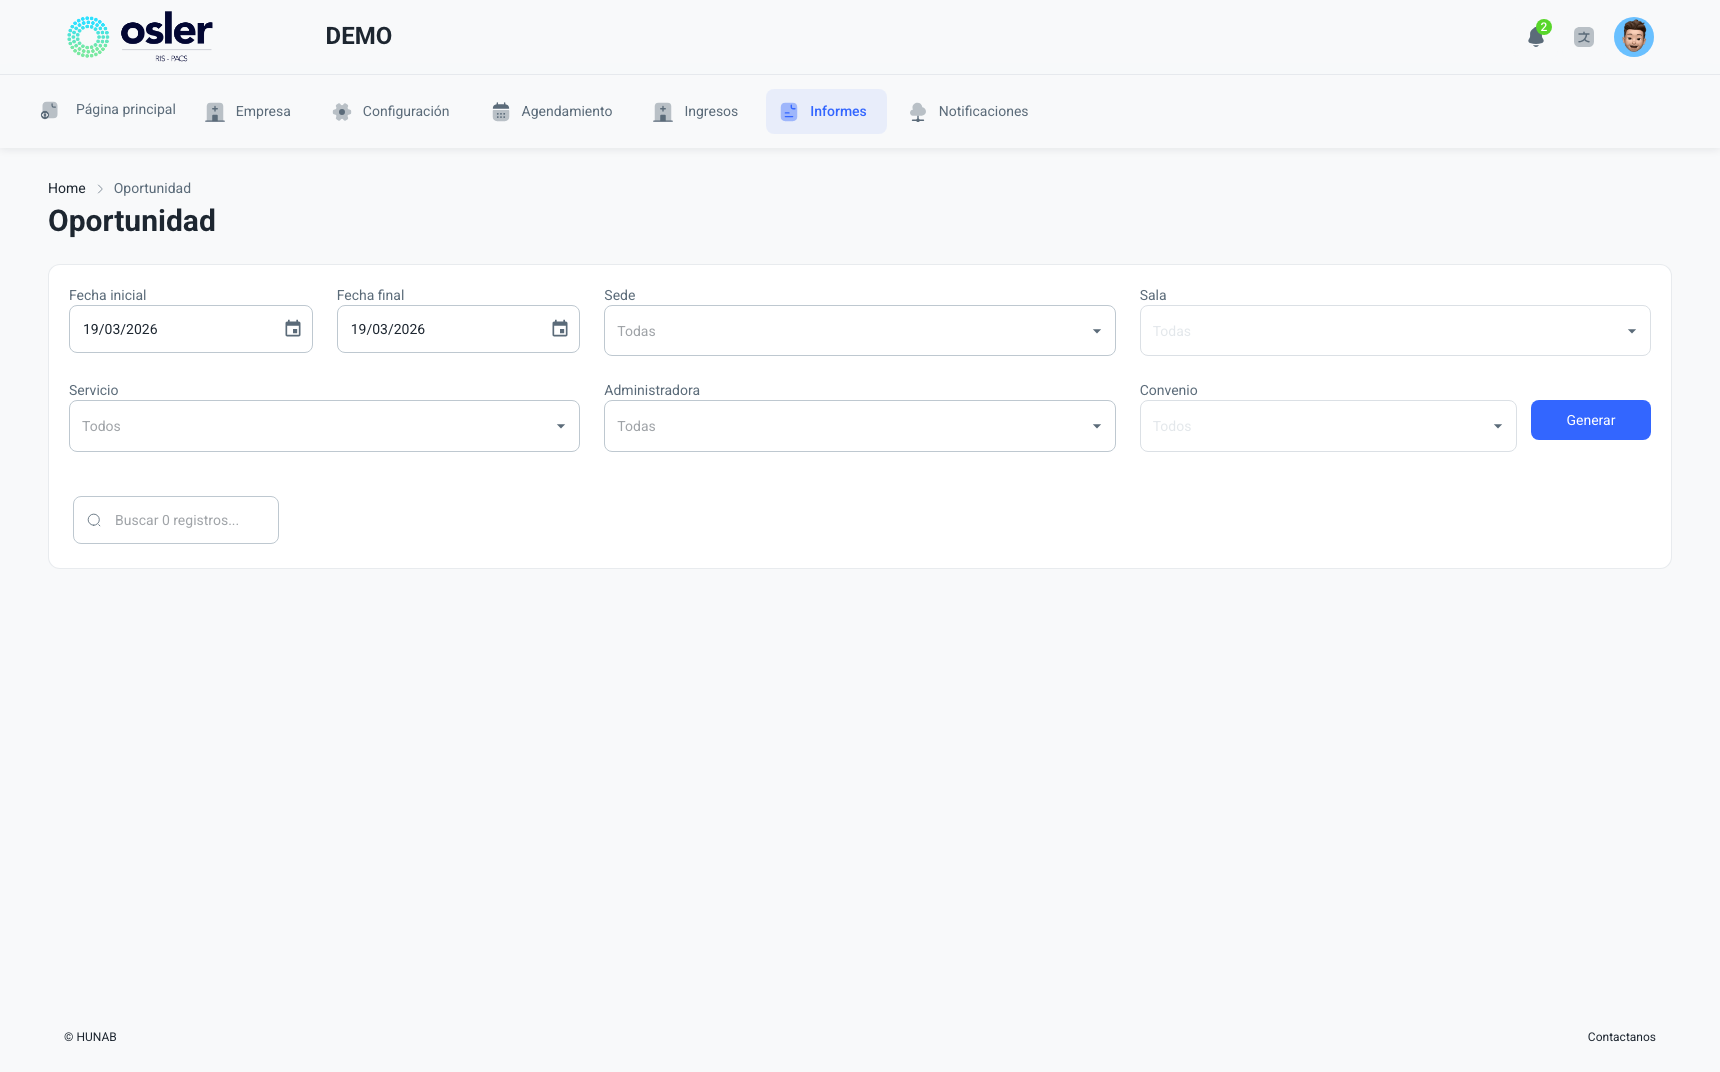1720x1072 pixels.
Task: Open the Página principal menu
Action: click(x=108, y=110)
